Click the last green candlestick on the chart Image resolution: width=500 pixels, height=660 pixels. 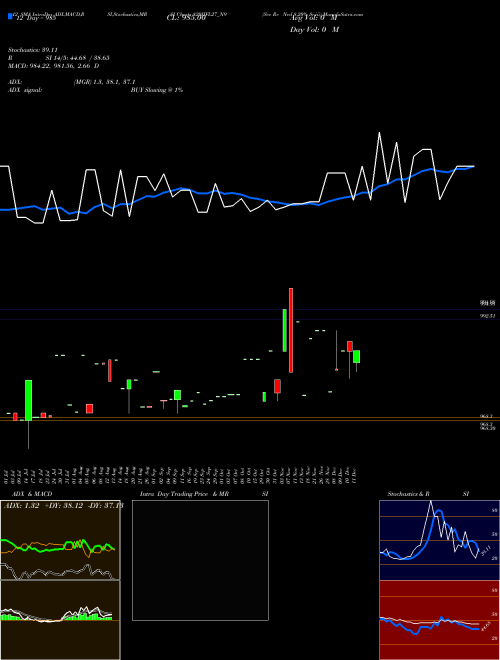pyautogui.click(x=356, y=357)
